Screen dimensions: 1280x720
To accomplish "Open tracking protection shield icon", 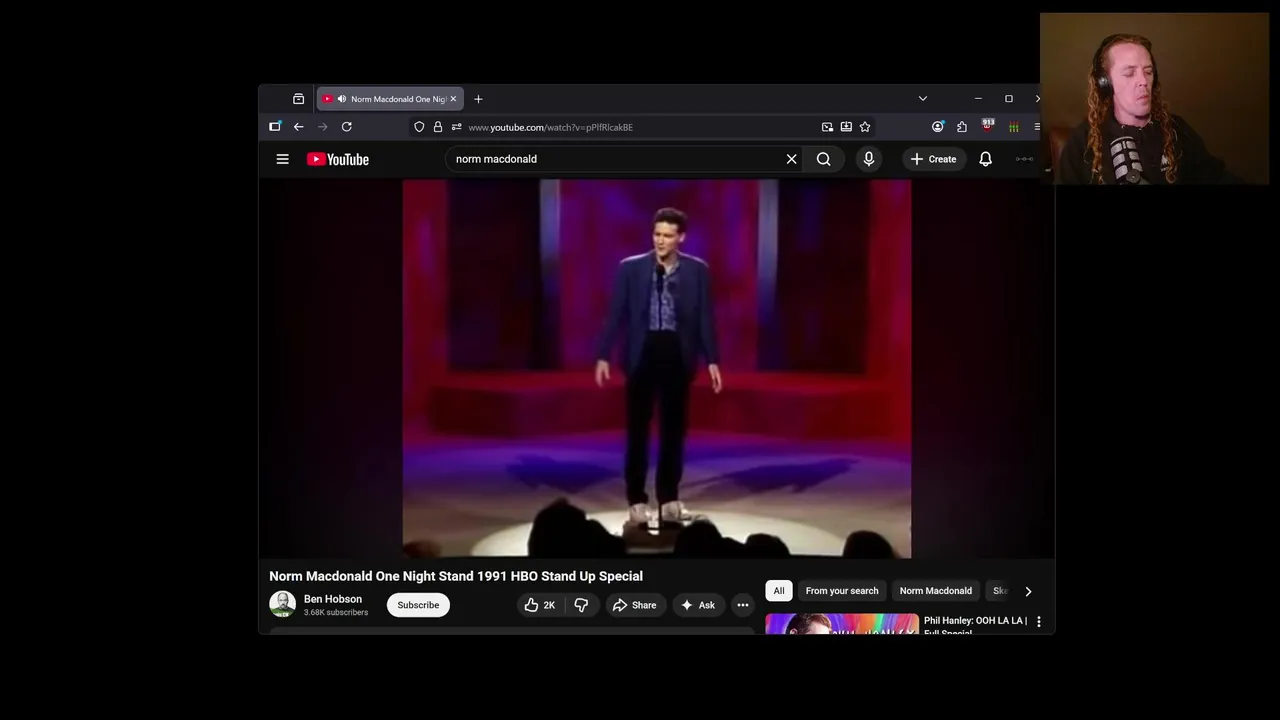I will point(419,127).
